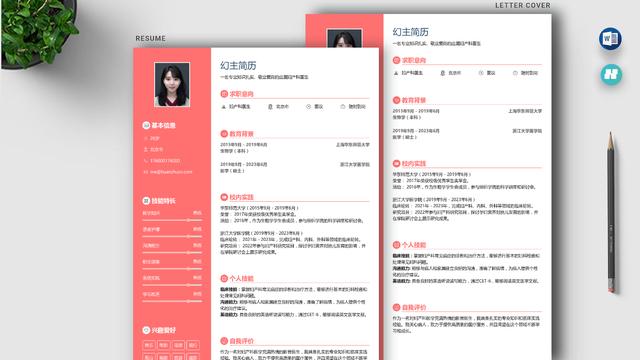Click the last skill level slider in sidebar

click(172, 301)
